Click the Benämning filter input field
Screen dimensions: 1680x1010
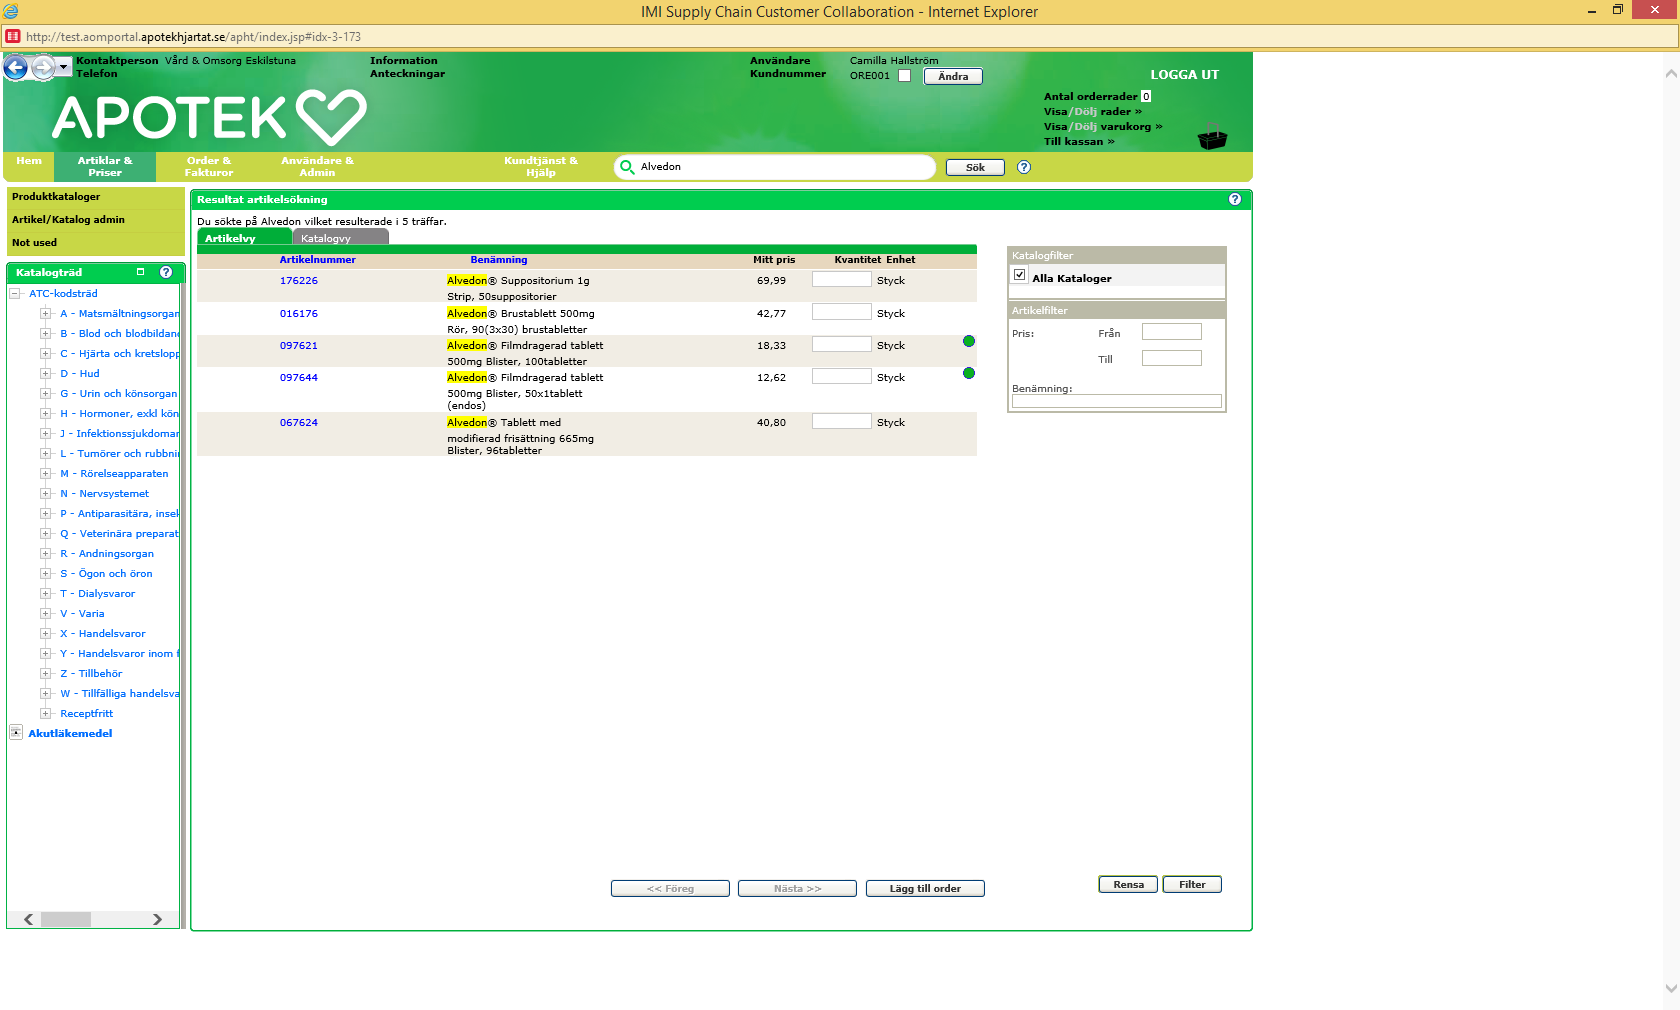point(1117,401)
